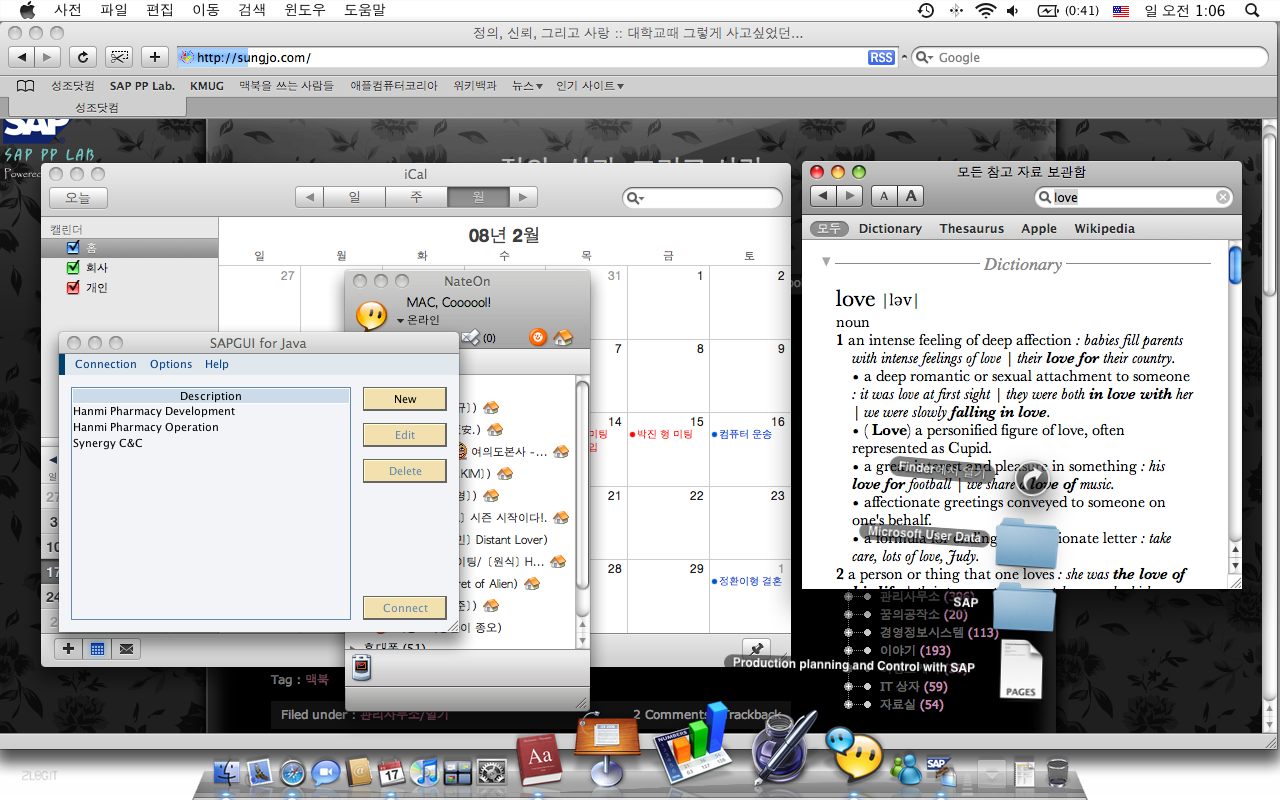Screen dimensions: 1280x800
Task: Launch Keynote podium icon in Dock
Action: coord(605,752)
